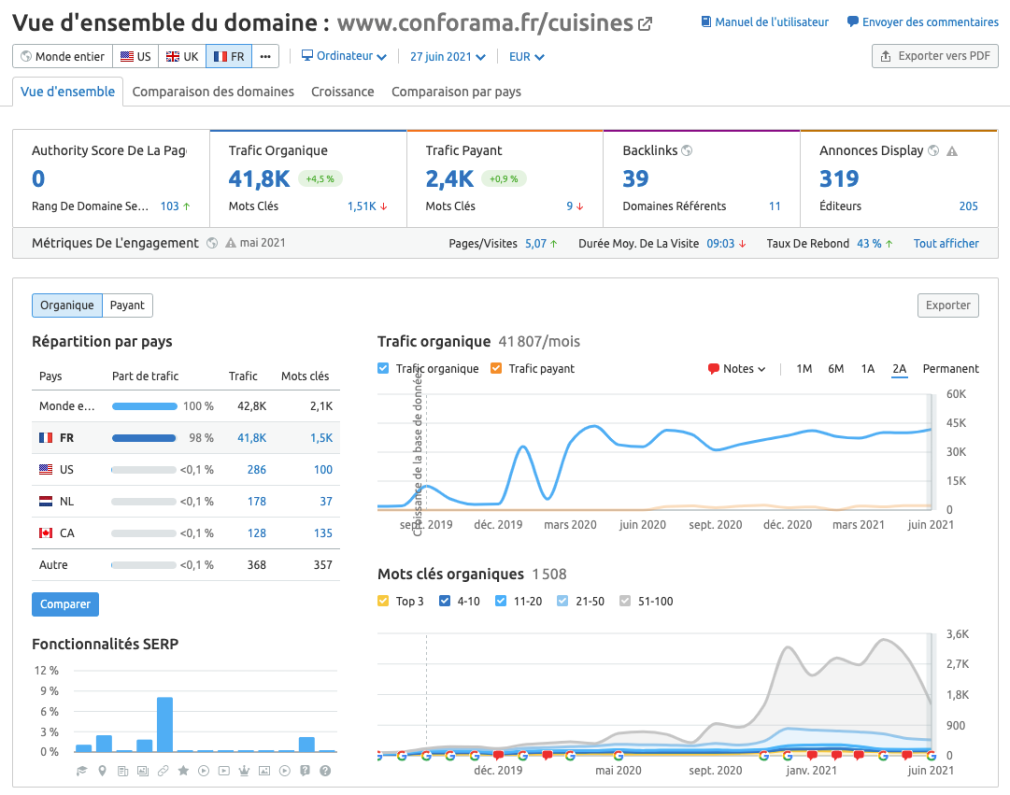Open the Envoyer des commentaires link

coord(922,22)
